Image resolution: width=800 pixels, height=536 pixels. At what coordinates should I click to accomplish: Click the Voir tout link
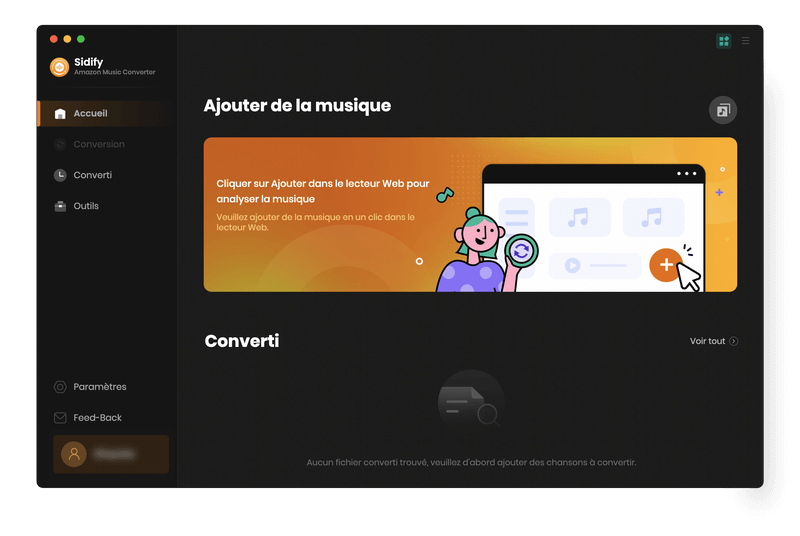[707, 341]
